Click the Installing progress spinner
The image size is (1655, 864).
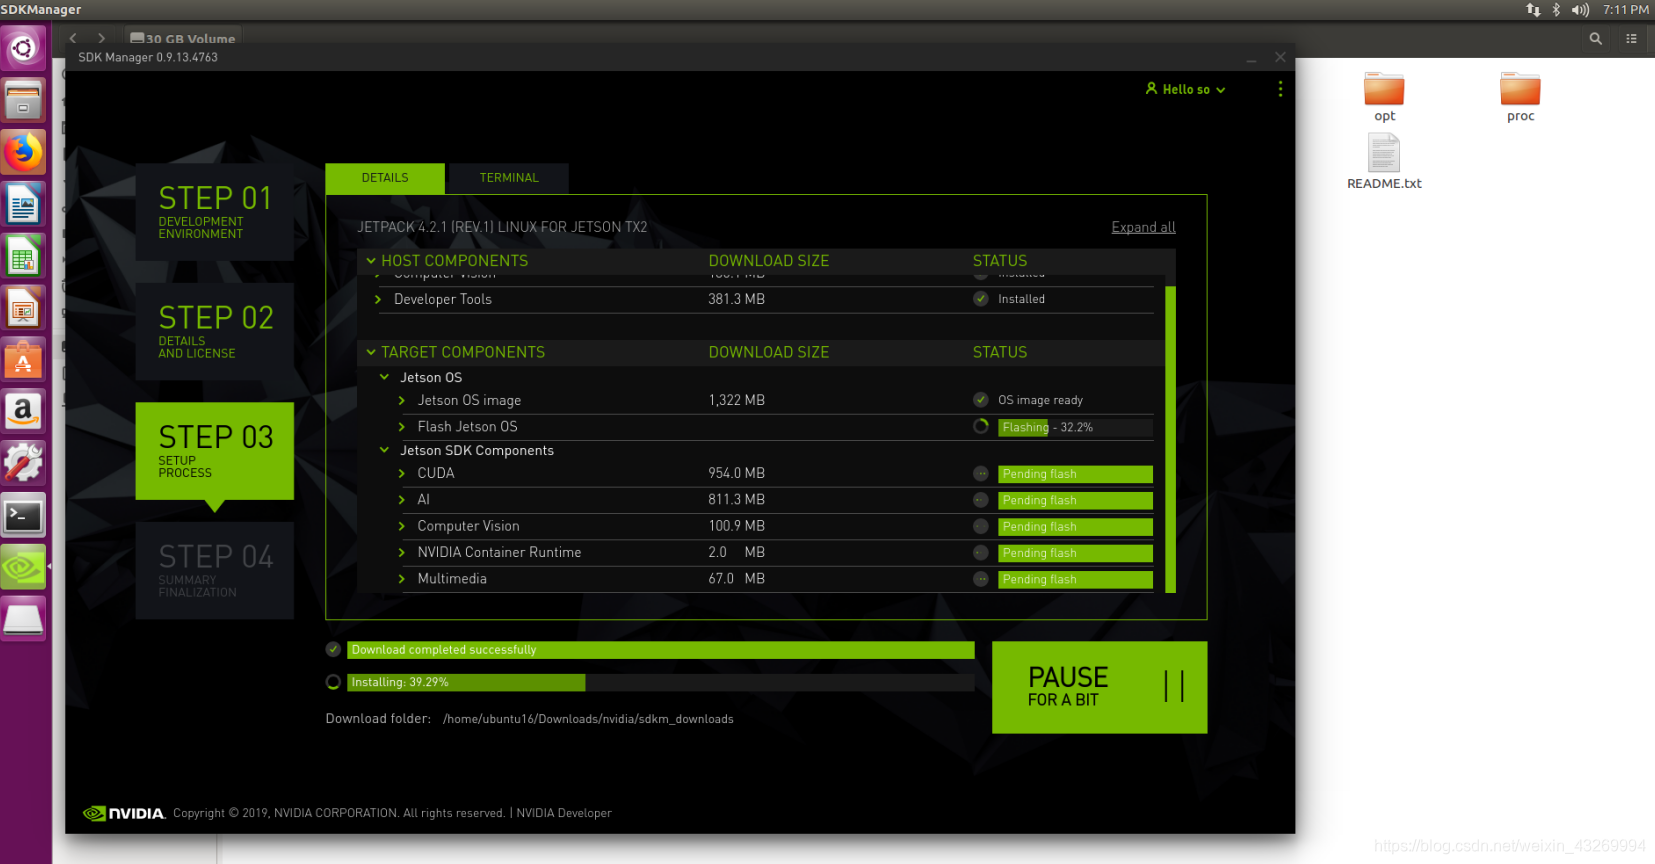(x=334, y=682)
